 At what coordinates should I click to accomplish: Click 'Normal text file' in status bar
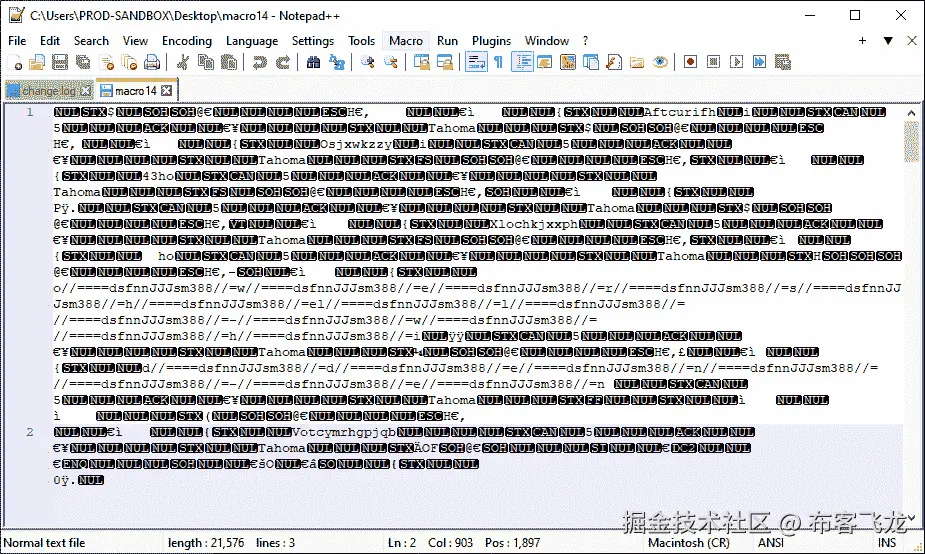[x=44, y=543]
